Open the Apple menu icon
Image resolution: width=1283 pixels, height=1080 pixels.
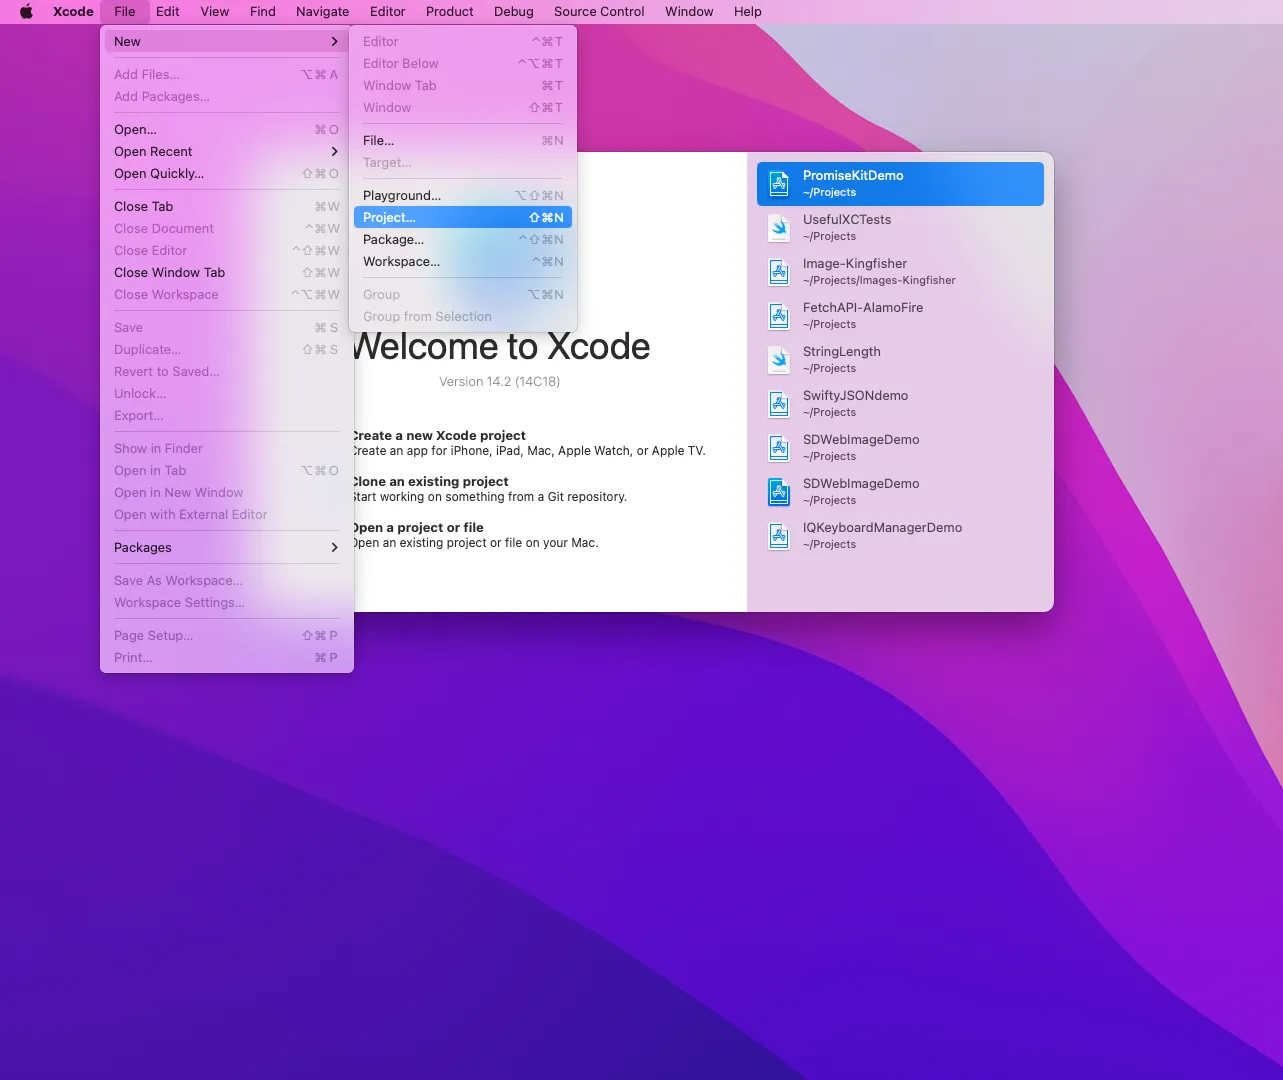[27, 12]
